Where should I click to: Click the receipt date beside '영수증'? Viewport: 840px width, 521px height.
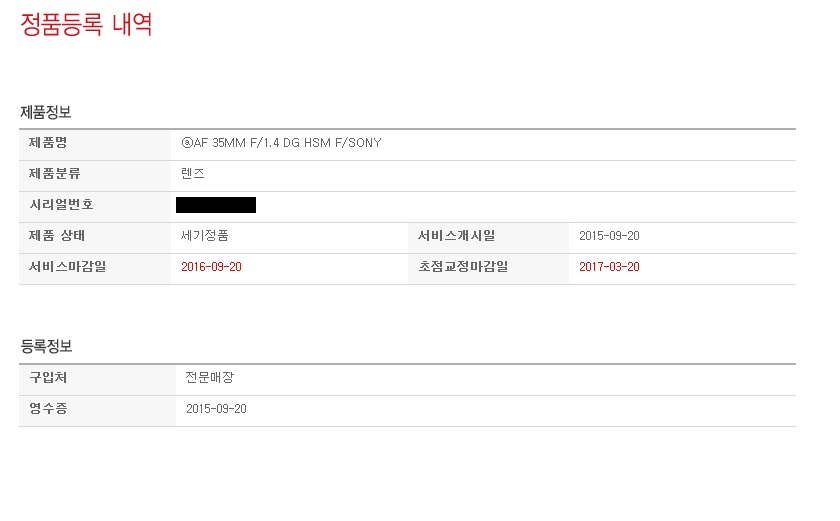point(216,409)
